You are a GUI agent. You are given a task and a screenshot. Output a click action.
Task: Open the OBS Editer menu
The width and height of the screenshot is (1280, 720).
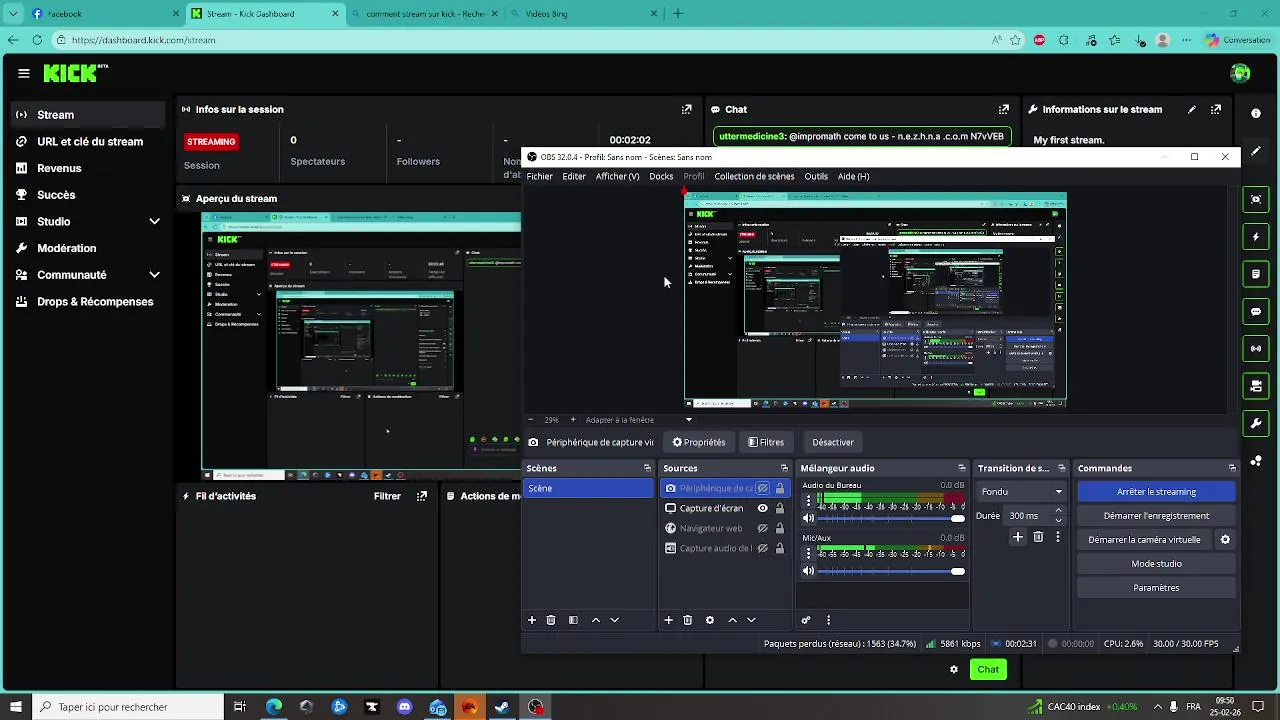pos(574,176)
